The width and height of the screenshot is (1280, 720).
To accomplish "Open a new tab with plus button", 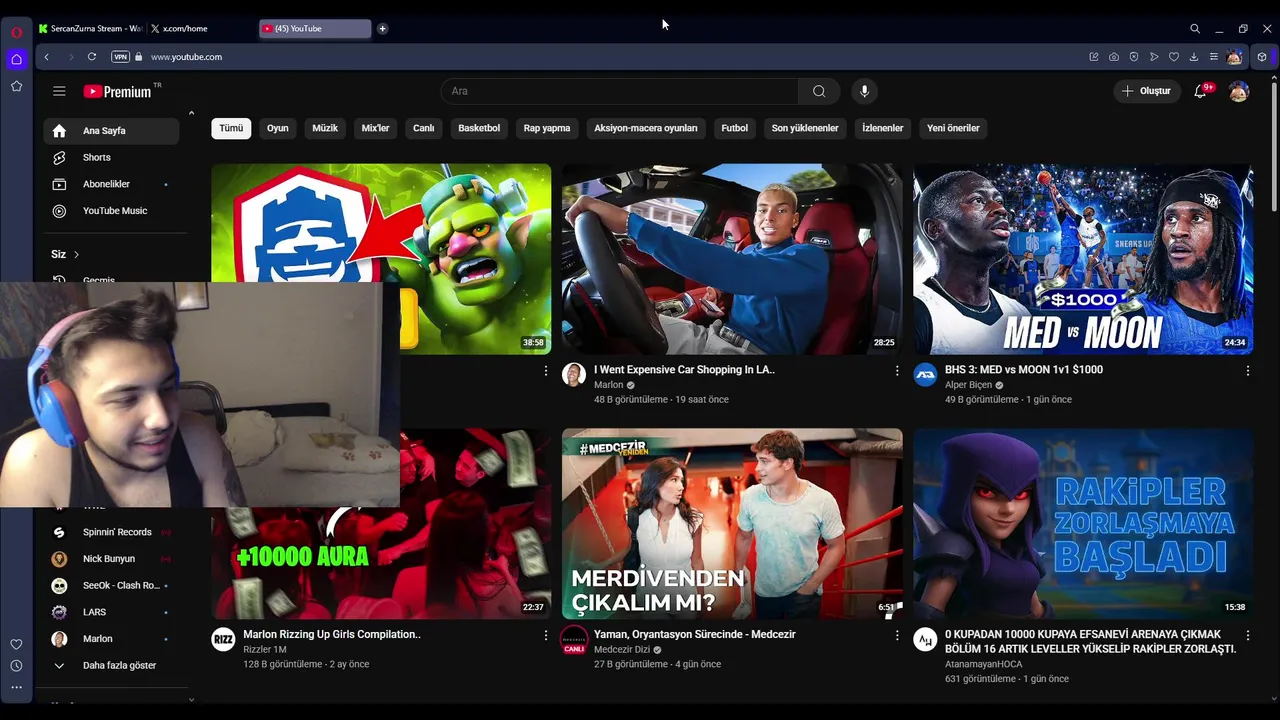I will [382, 29].
